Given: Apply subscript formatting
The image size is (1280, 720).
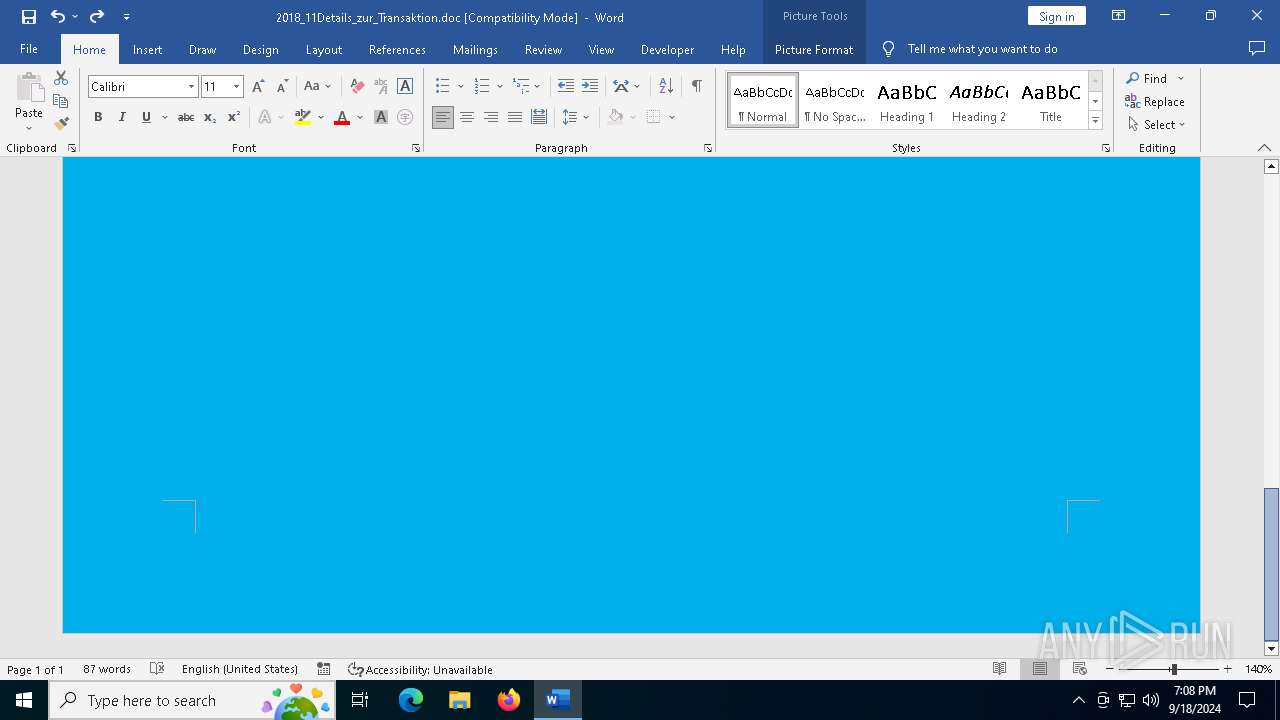Looking at the screenshot, I should tap(210, 117).
